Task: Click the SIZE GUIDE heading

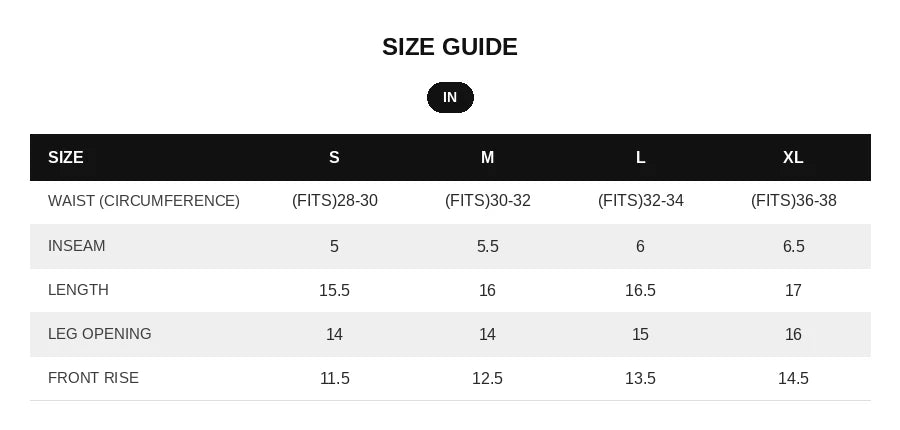Action: [x=450, y=47]
